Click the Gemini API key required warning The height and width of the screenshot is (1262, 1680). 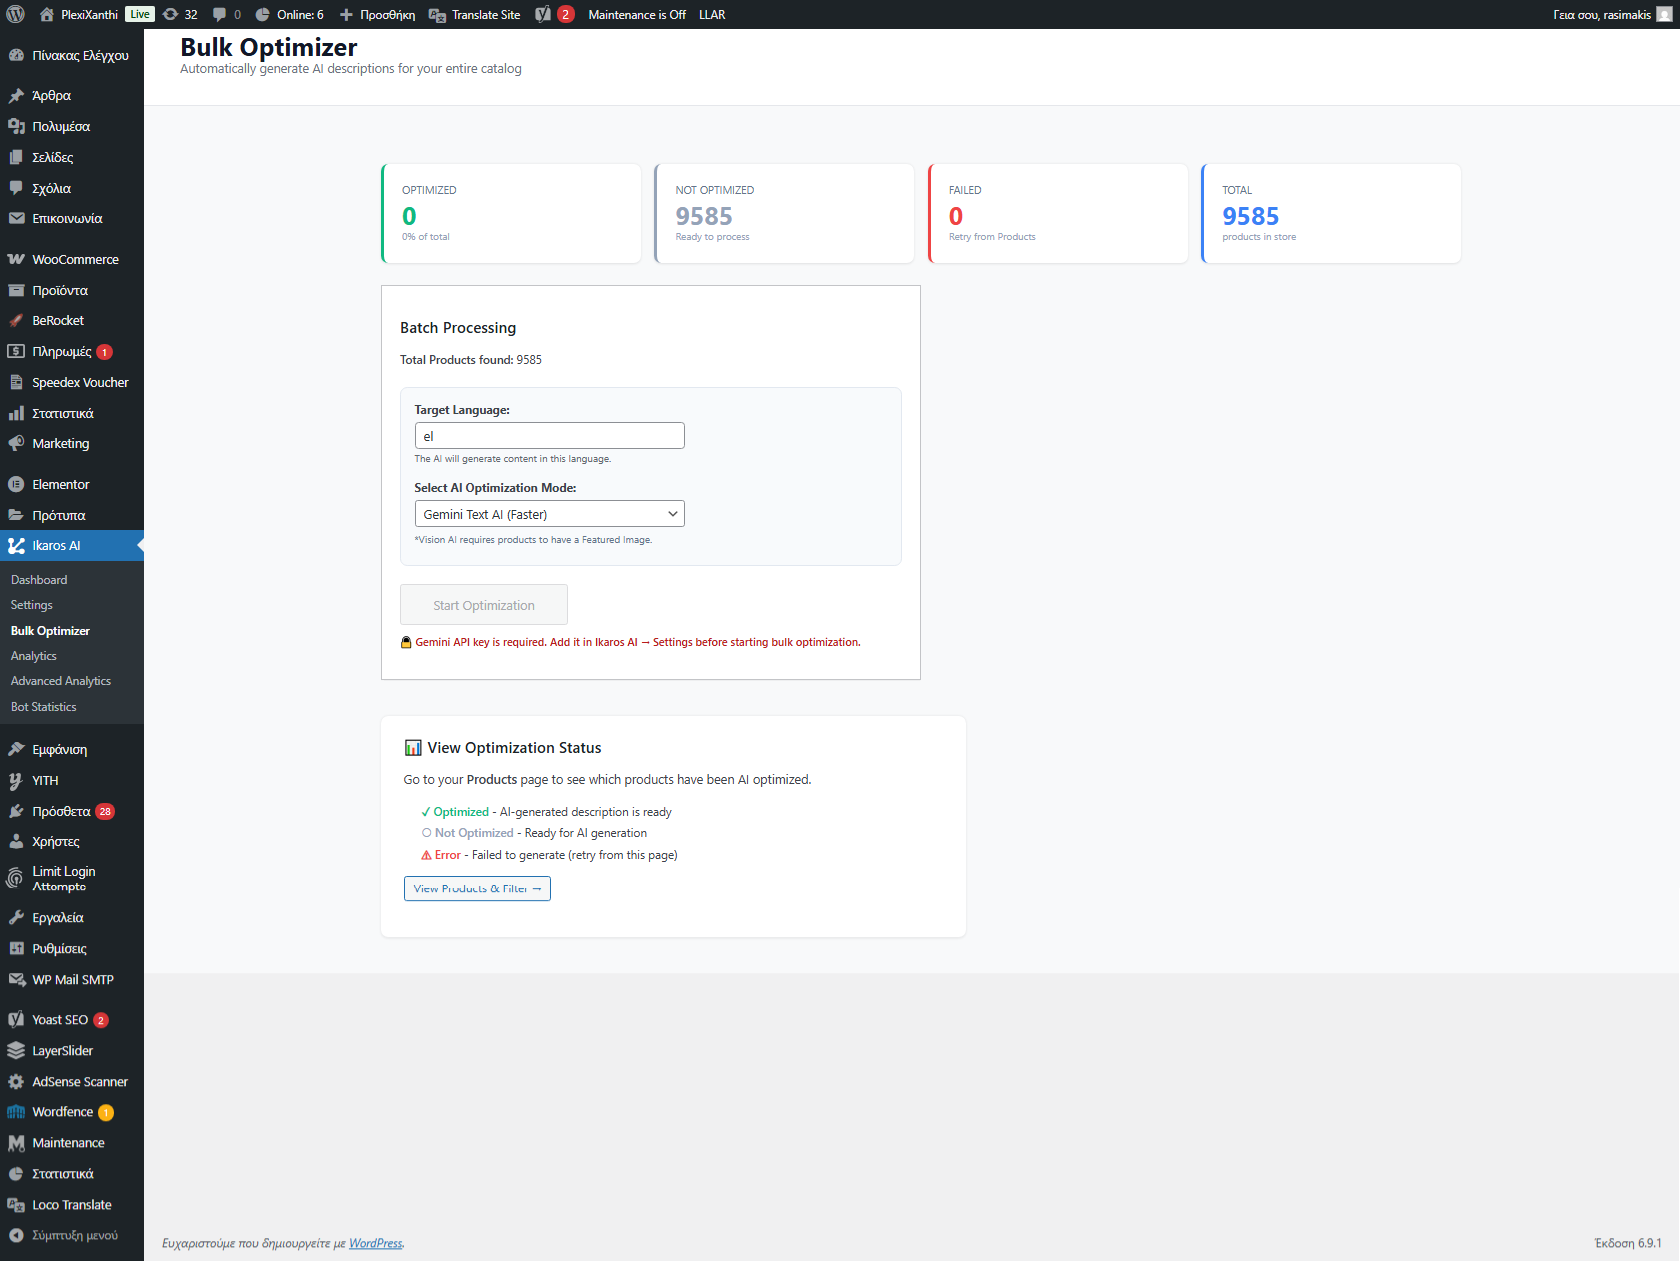point(630,642)
